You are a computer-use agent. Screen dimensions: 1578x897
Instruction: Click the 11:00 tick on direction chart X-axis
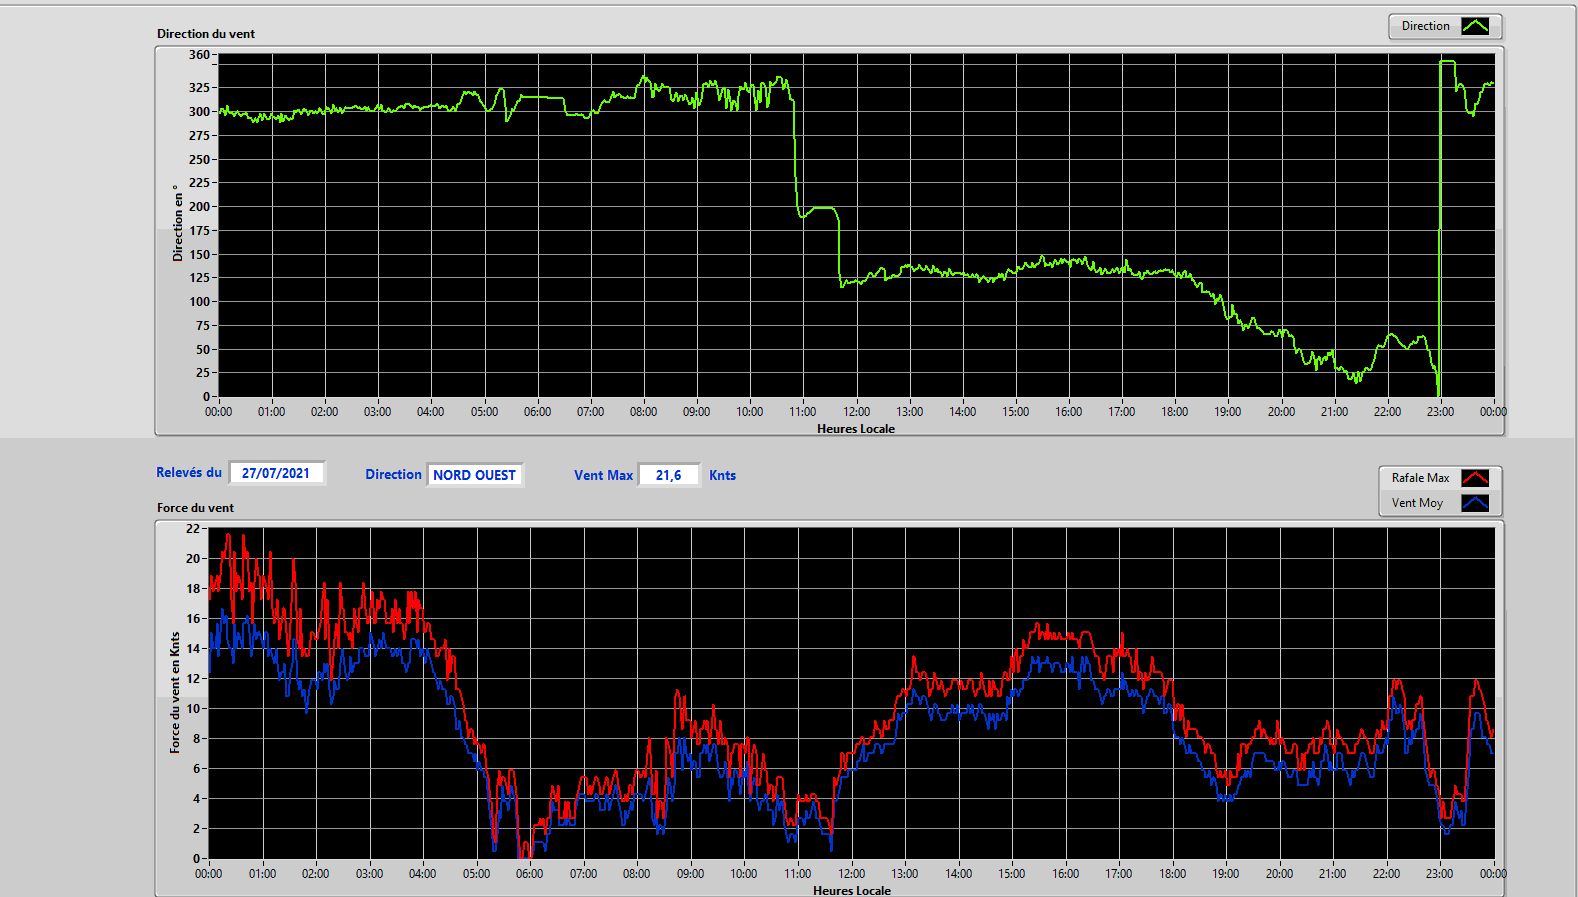point(802,412)
